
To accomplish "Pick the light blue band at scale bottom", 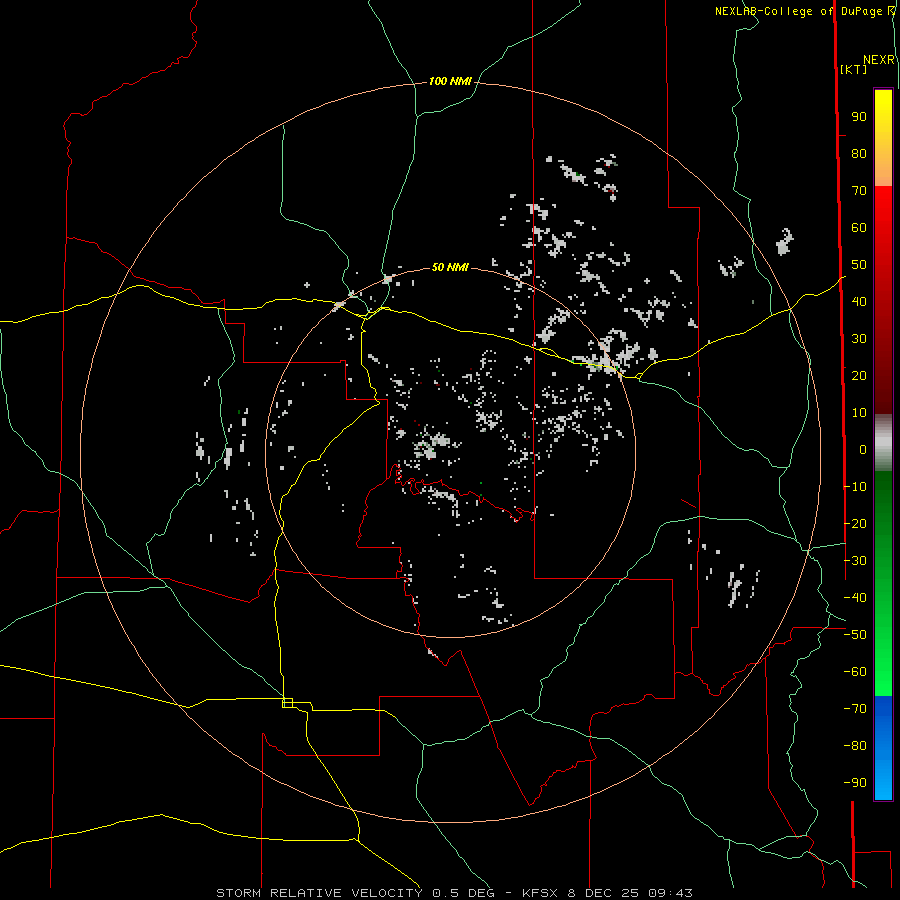I will tap(883, 778).
